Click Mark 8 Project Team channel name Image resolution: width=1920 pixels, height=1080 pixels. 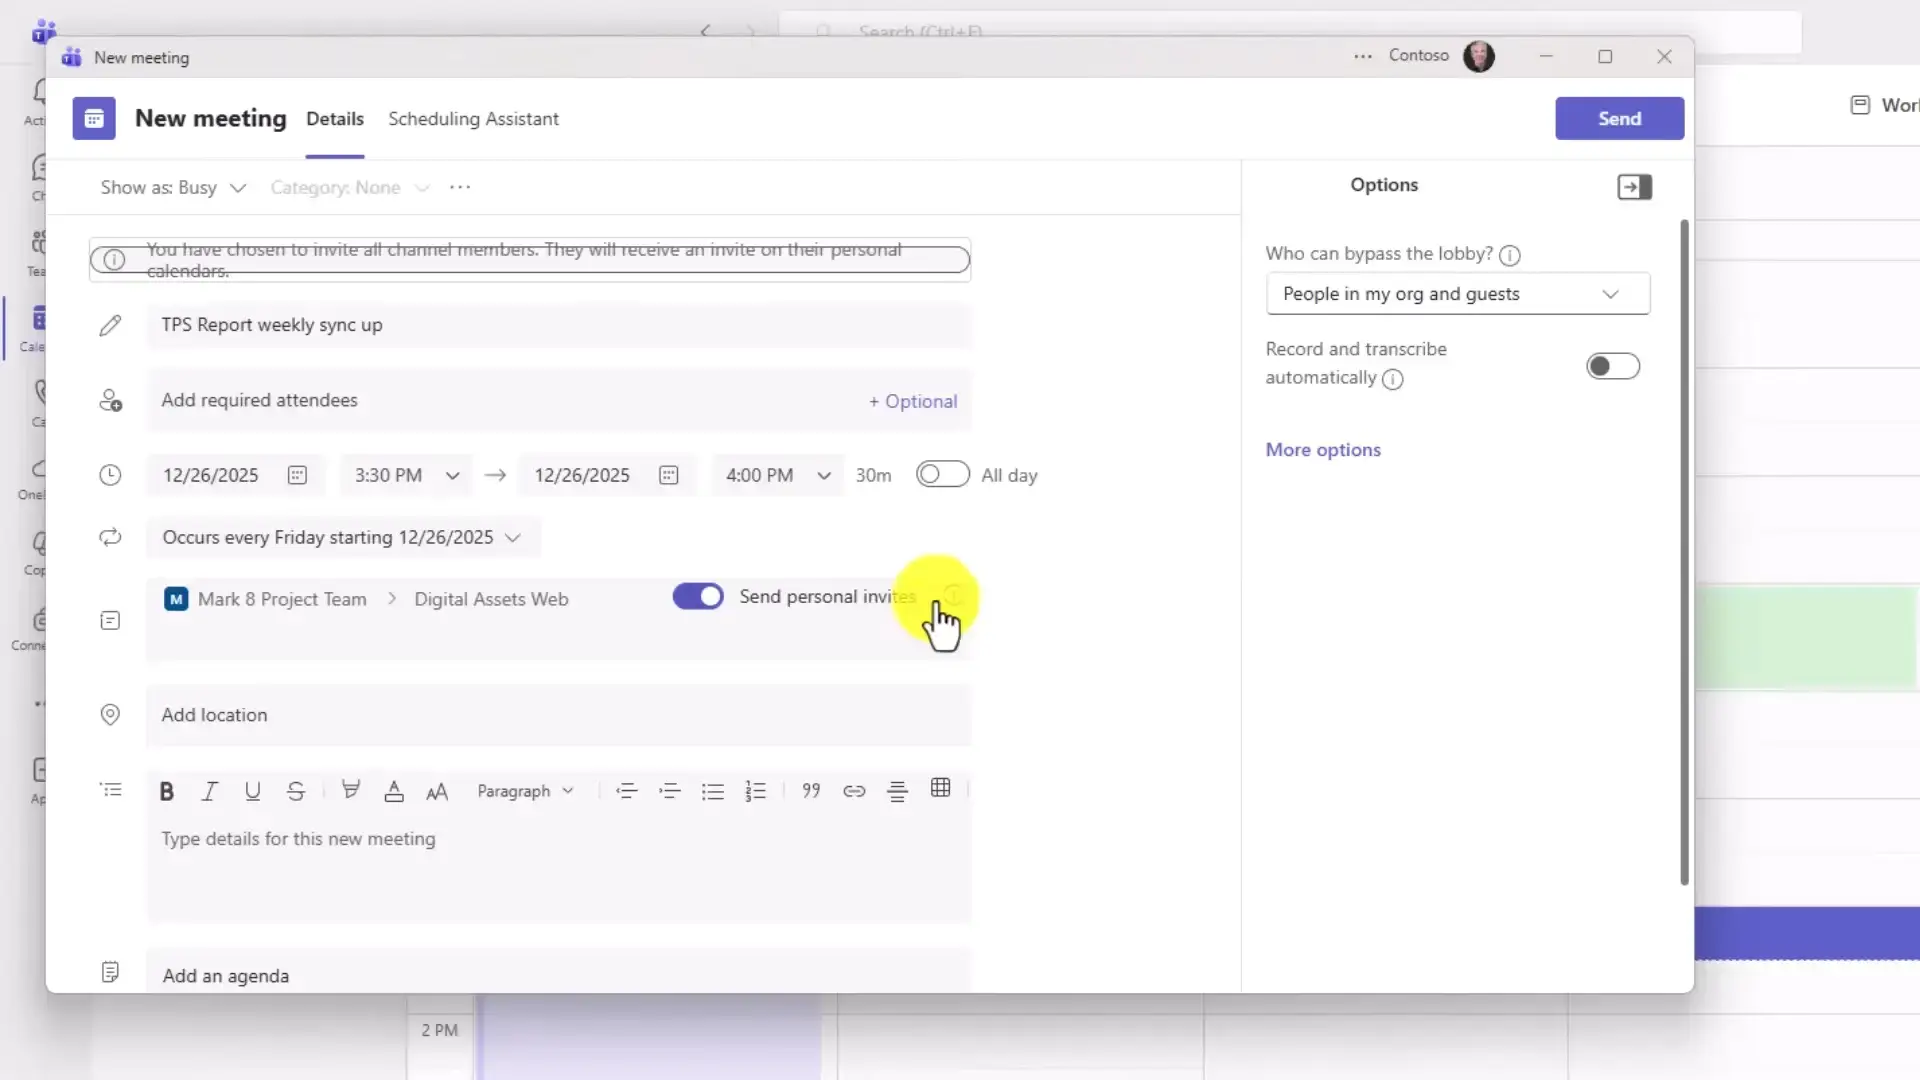282,599
